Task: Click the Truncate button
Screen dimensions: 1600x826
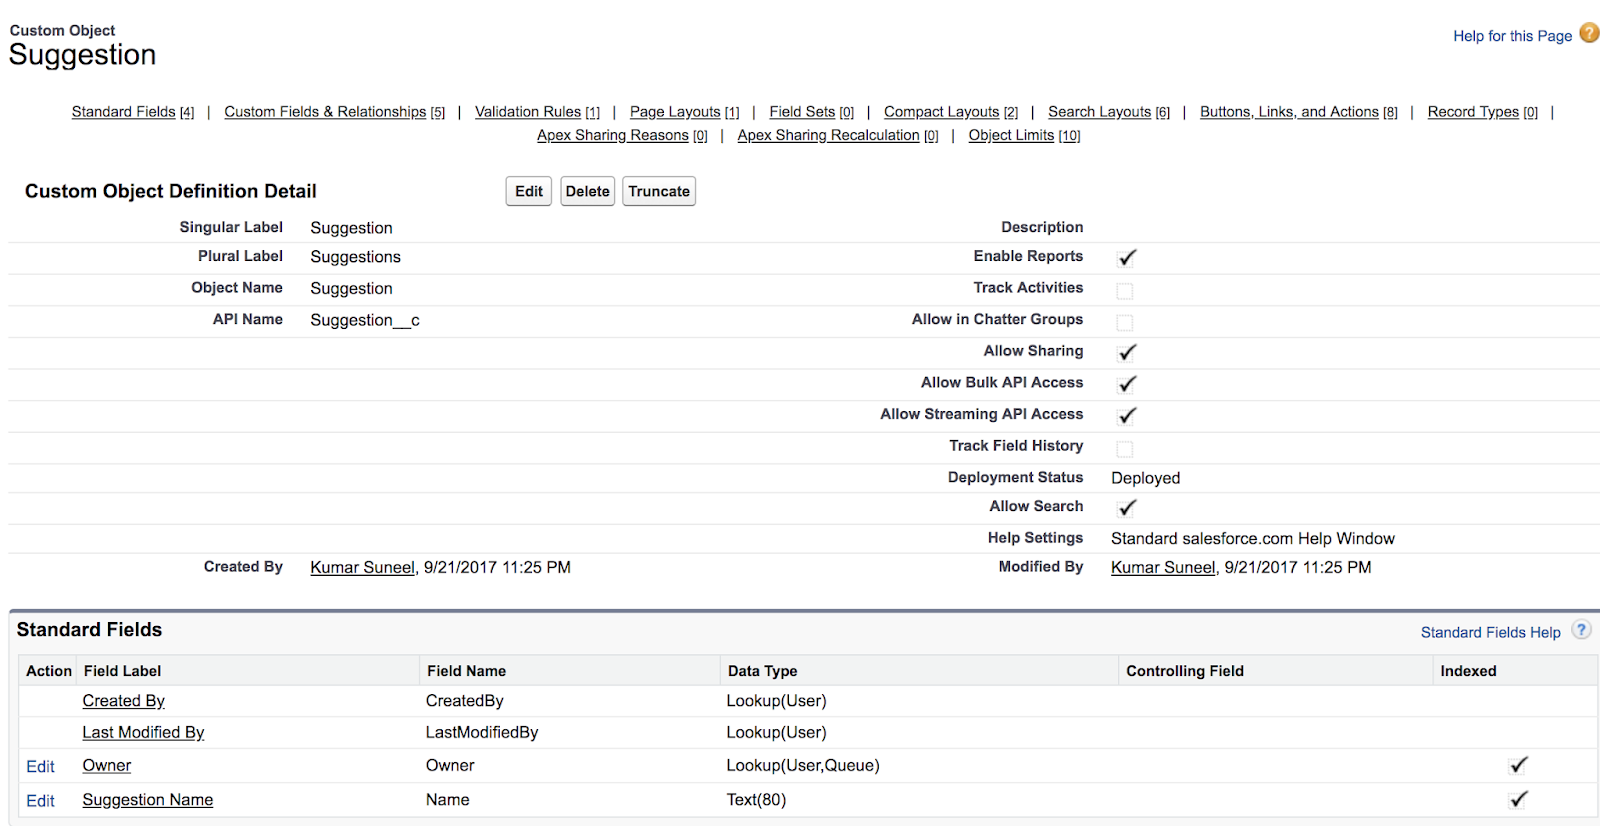Action: tap(659, 191)
